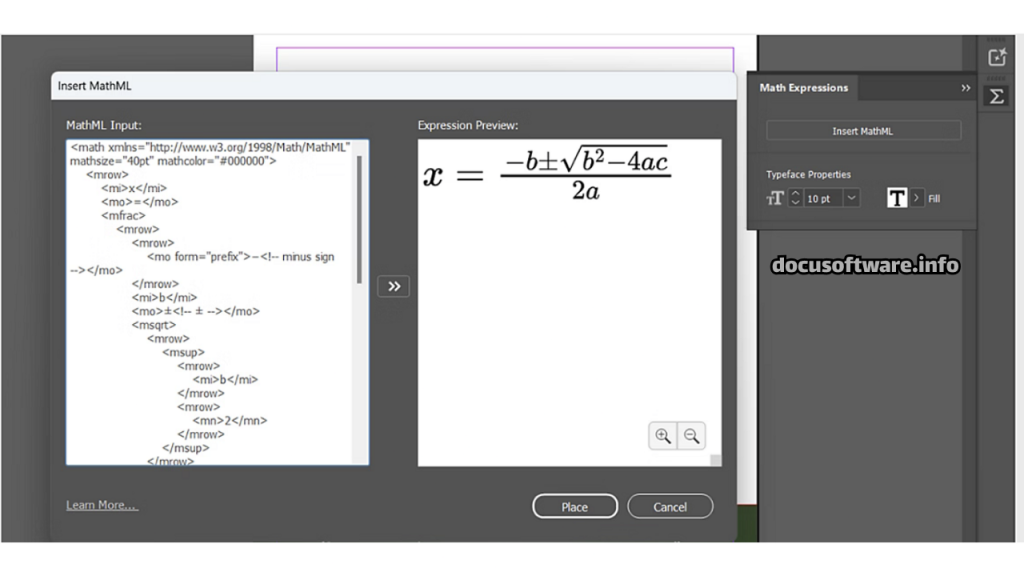Collapse the Math Expressions panel with double chevrons
The height and width of the screenshot is (576, 1024).
coord(965,88)
